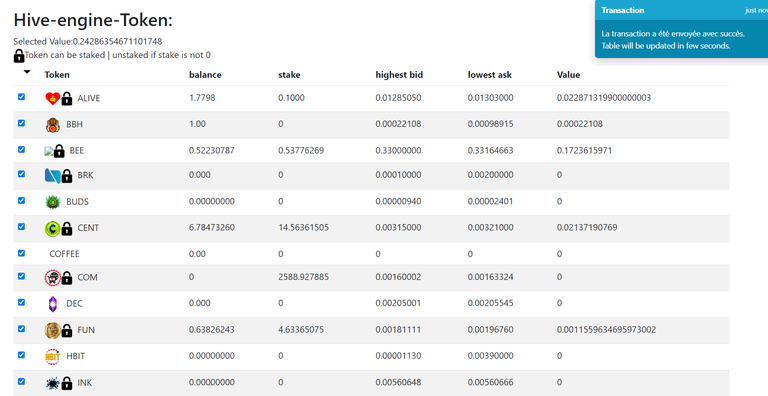This screenshot has height=396, width=768.
Task: Open the select-all caret above checkboxes
Action: [x=27, y=72]
